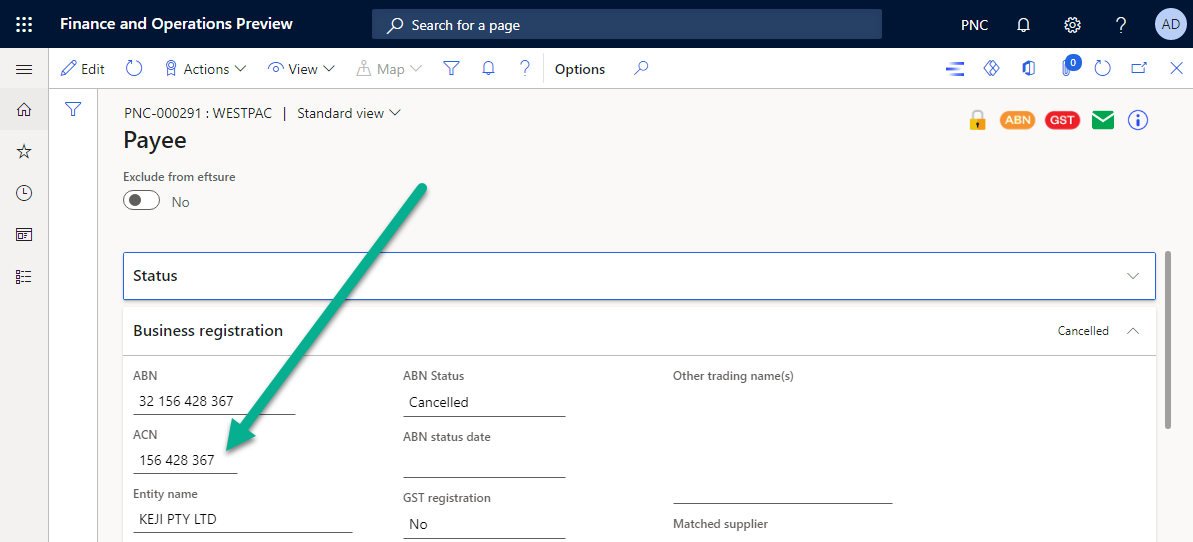Open the help question mark in header

coord(1121,25)
